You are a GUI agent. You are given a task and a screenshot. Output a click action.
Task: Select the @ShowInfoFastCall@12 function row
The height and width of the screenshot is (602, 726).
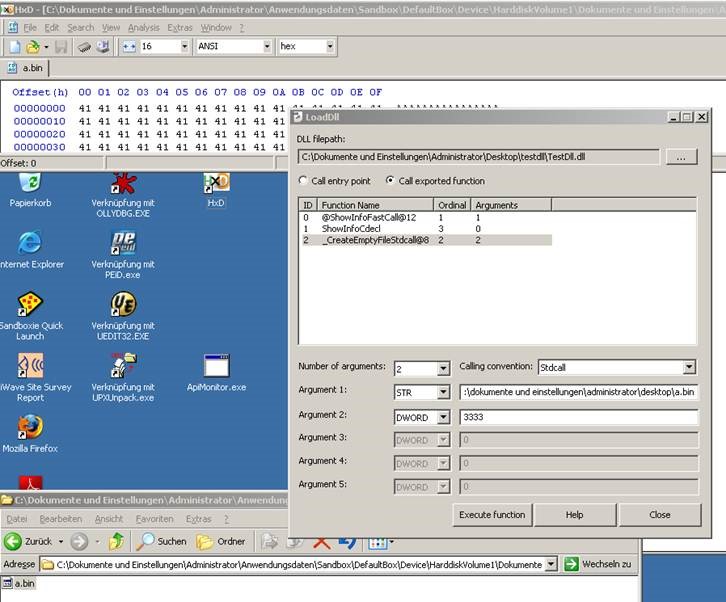(426, 217)
